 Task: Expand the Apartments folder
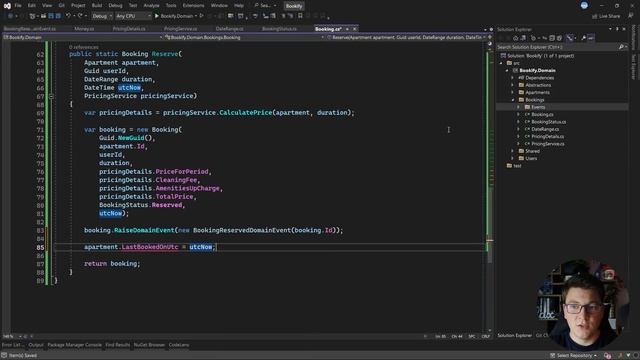[513, 93]
